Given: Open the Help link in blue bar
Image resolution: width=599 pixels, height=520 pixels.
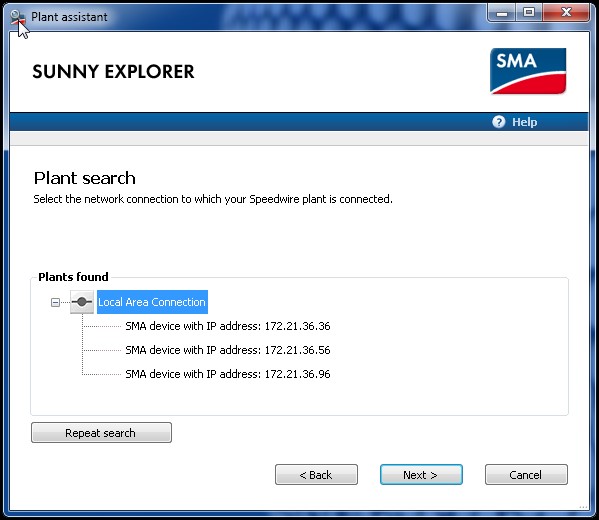Looking at the screenshot, I should click(524, 122).
